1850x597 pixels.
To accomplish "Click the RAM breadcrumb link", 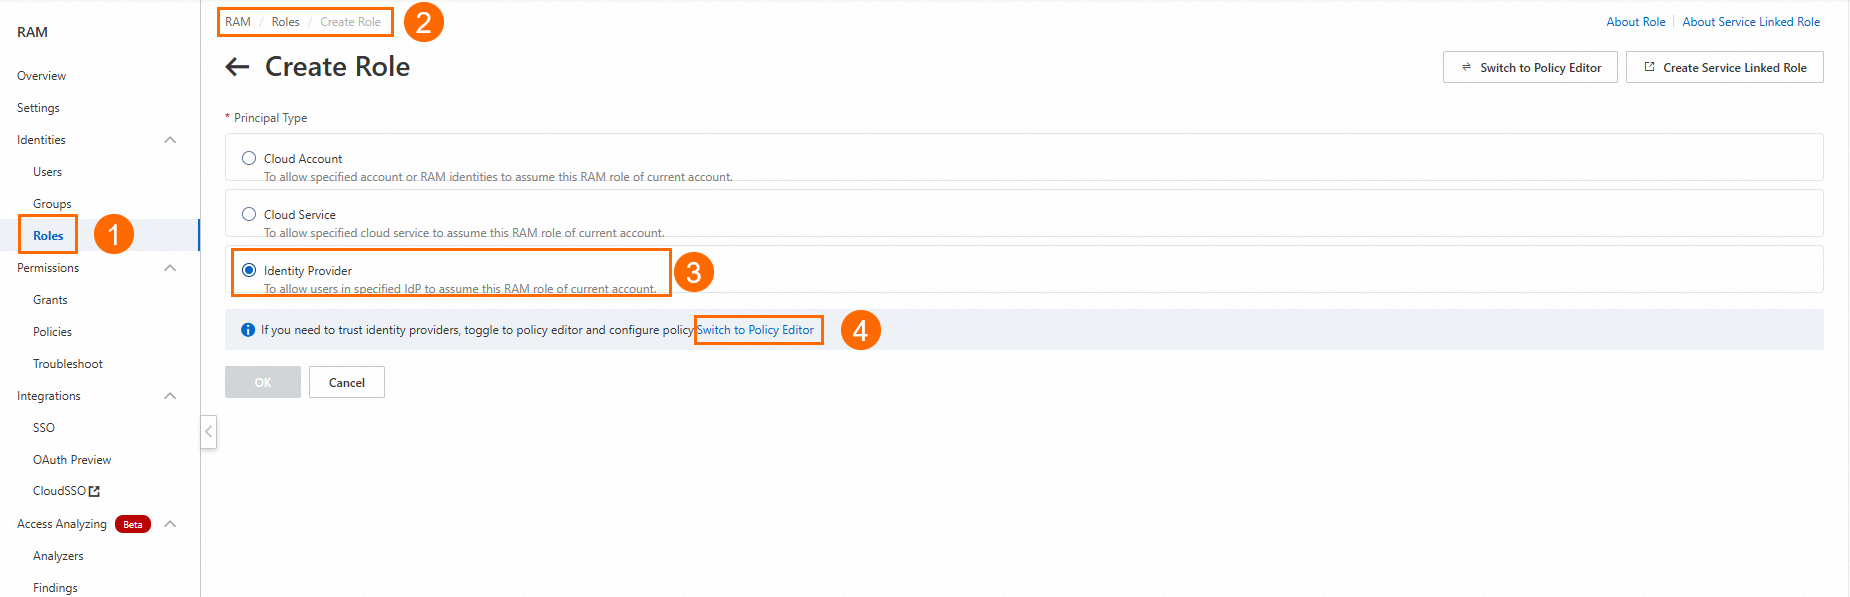I will point(238,22).
